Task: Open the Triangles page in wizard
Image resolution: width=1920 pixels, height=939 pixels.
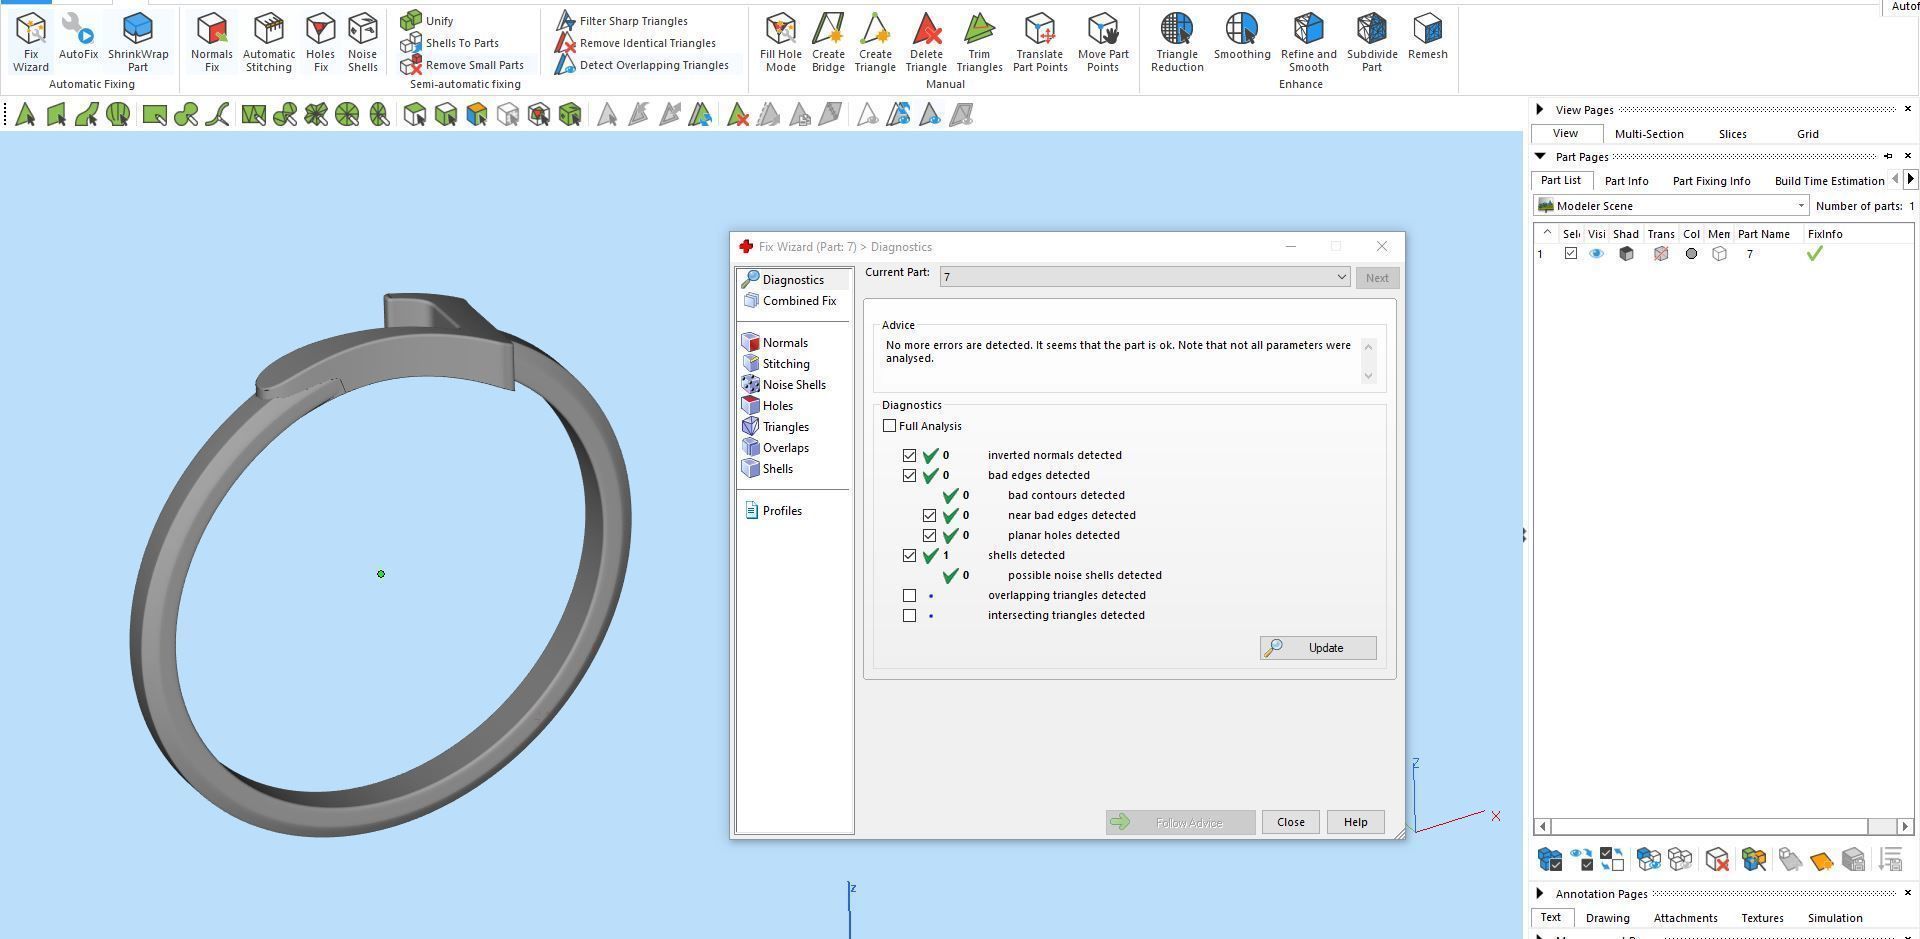Action: [776, 427]
